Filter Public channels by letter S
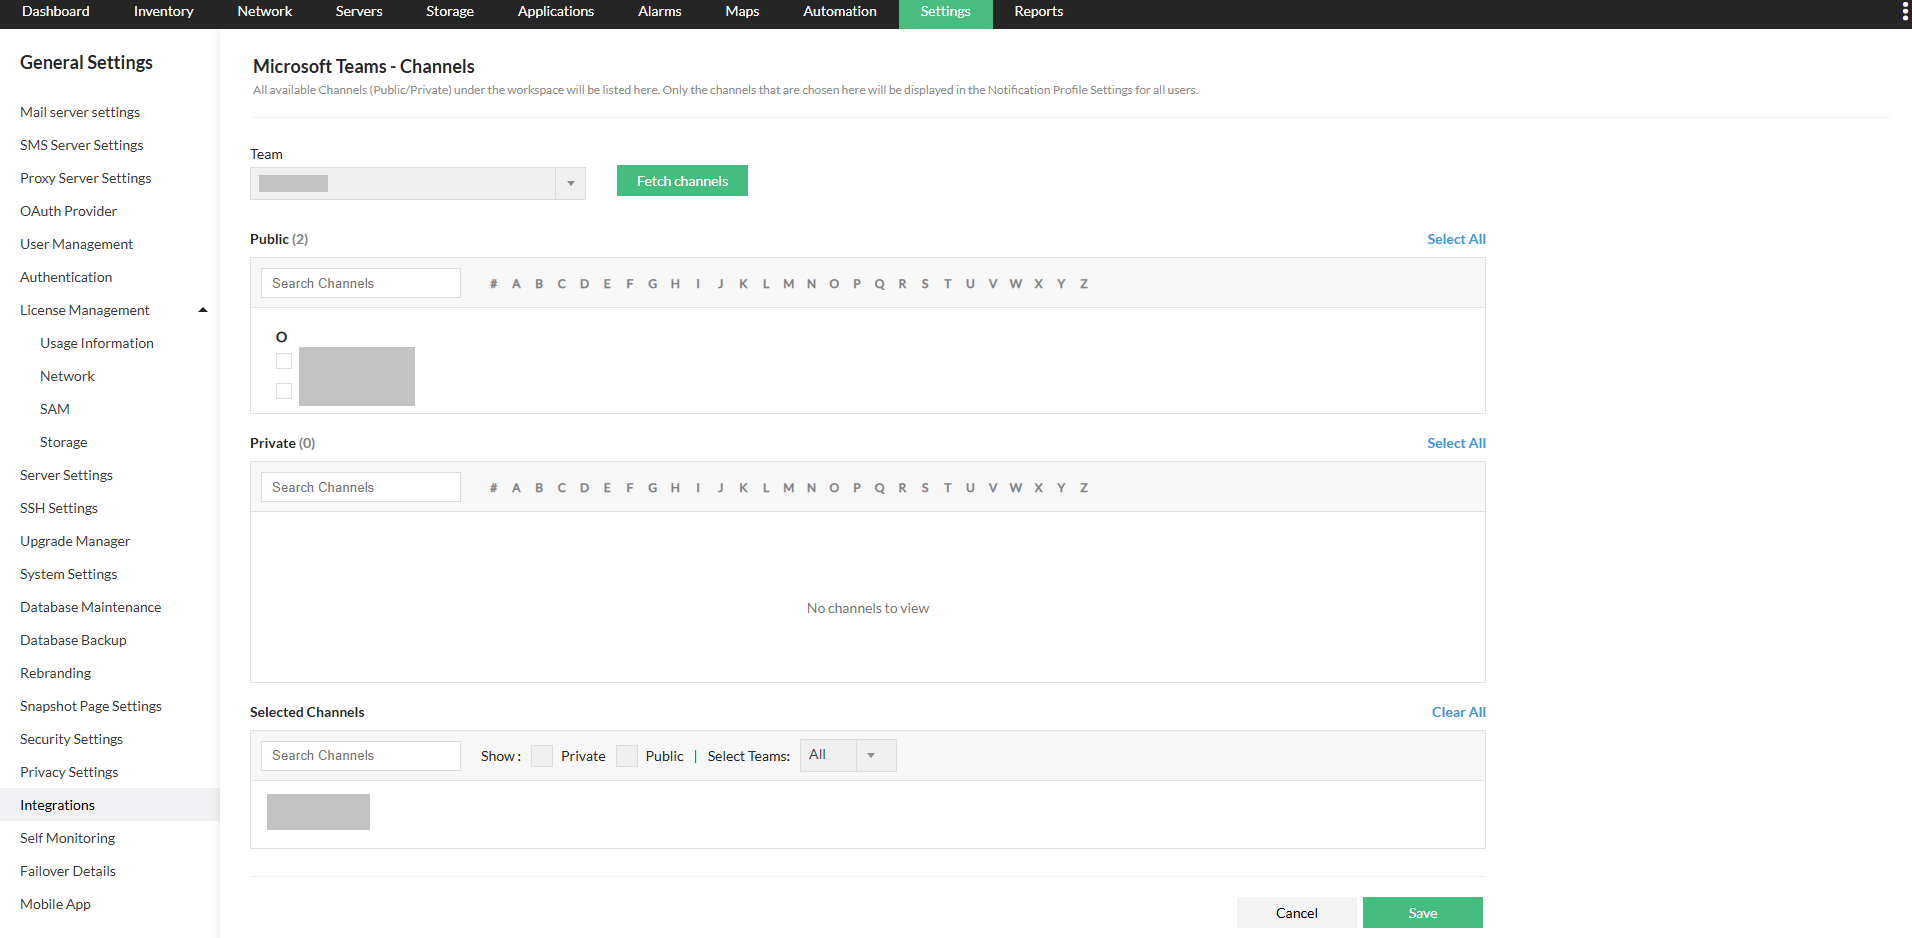Image resolution: width=1912 pixels, height=938 pixels. [925, 284]
